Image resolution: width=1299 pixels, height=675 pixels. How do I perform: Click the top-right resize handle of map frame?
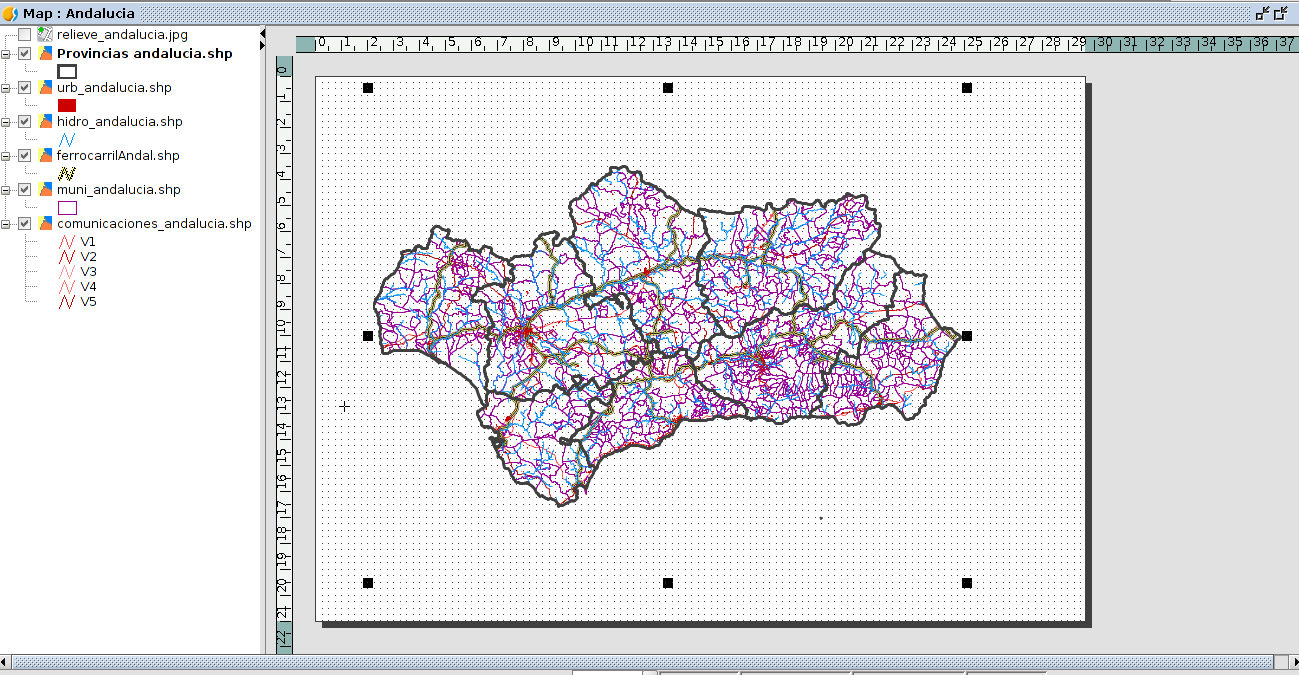click(x=967, y=88)
